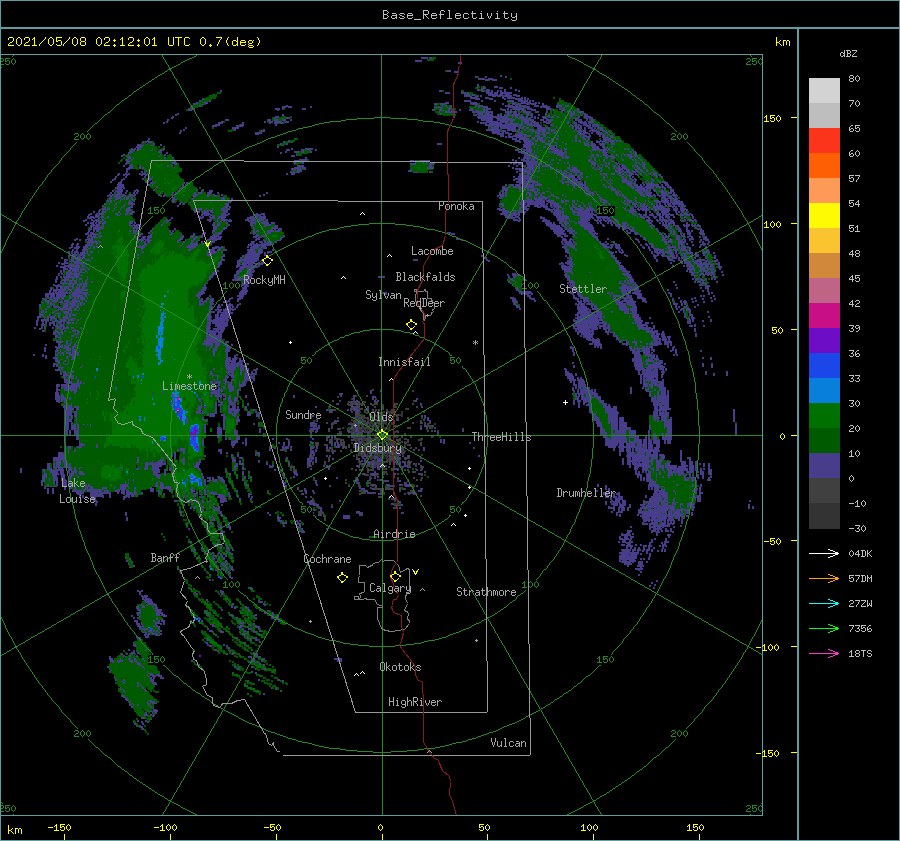Click the dBZ legend heading
900x841 pixels.
(x=848, y=53)
